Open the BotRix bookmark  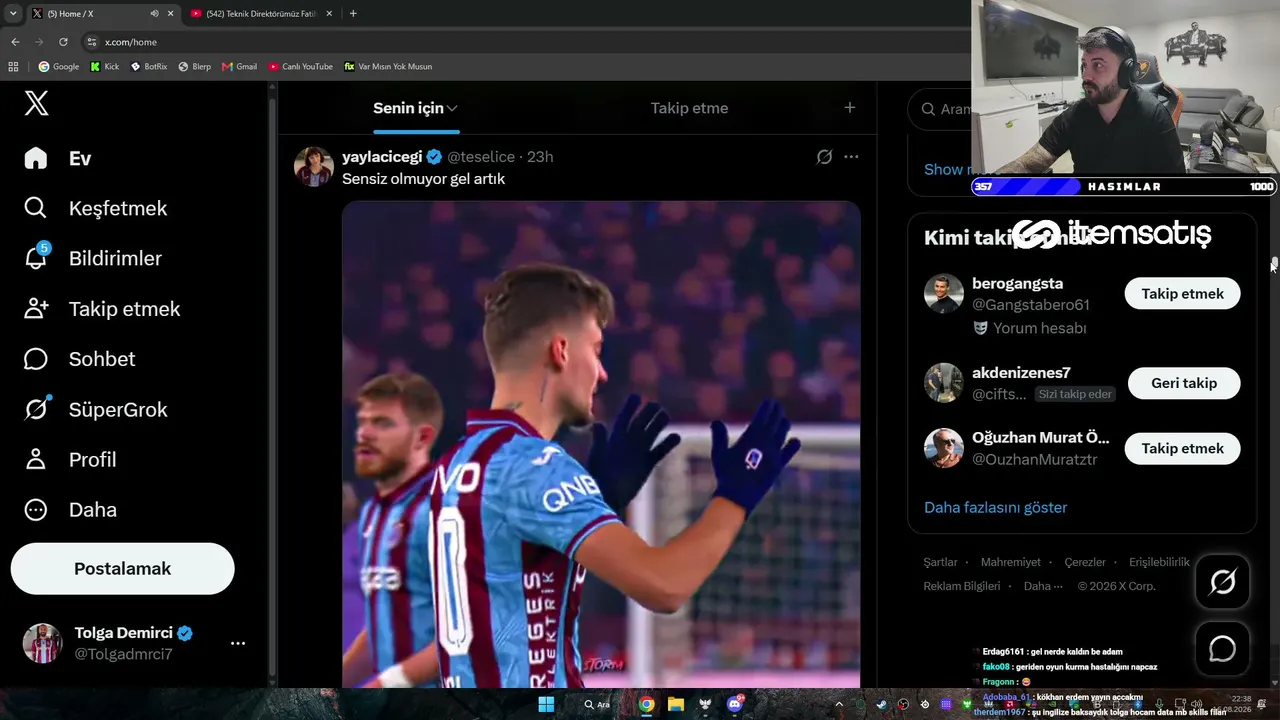coord(149,67)
